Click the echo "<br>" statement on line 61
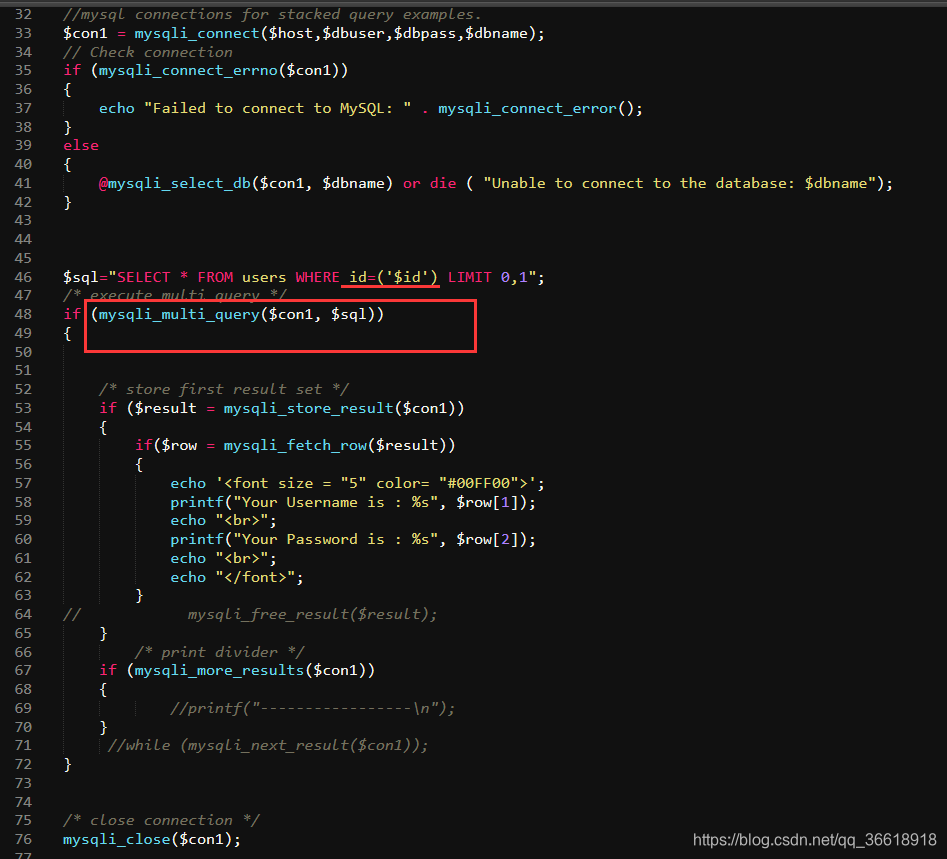The height and width of the screenshot is (859, 947). (x=223, y=559)
